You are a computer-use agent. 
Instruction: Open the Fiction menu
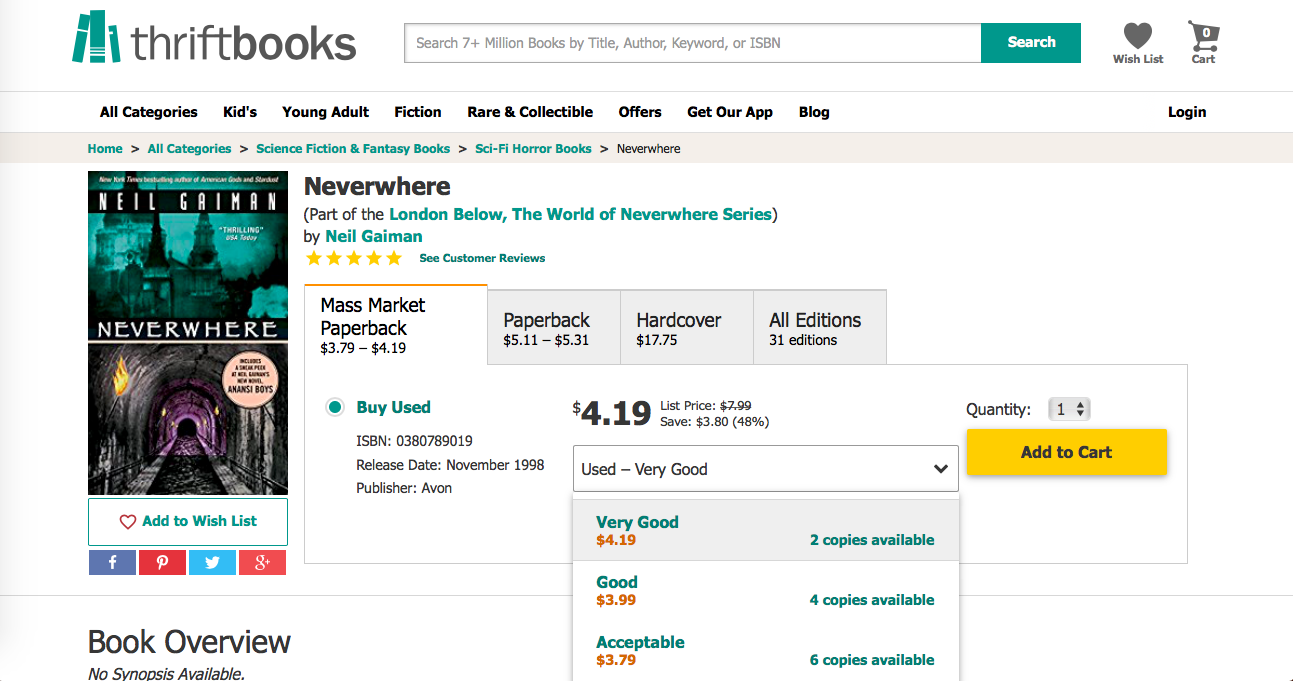point(418,112)
